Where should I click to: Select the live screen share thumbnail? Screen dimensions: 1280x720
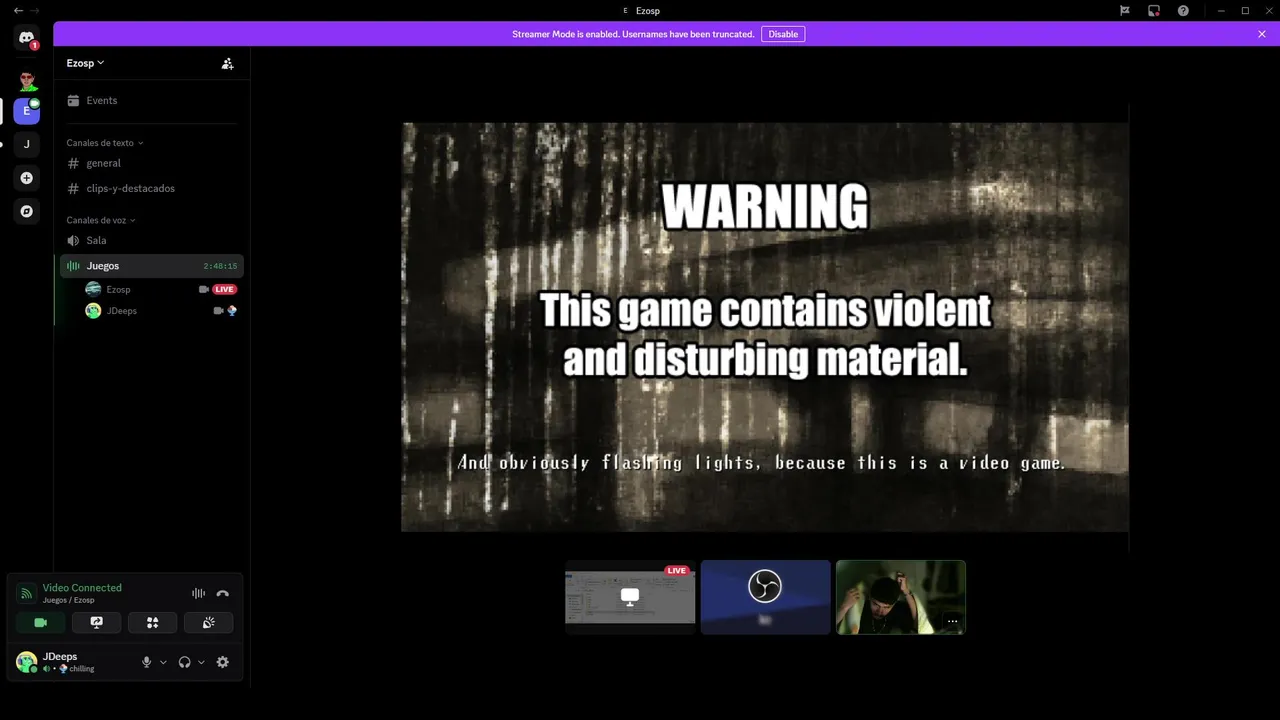pos(630,597)
